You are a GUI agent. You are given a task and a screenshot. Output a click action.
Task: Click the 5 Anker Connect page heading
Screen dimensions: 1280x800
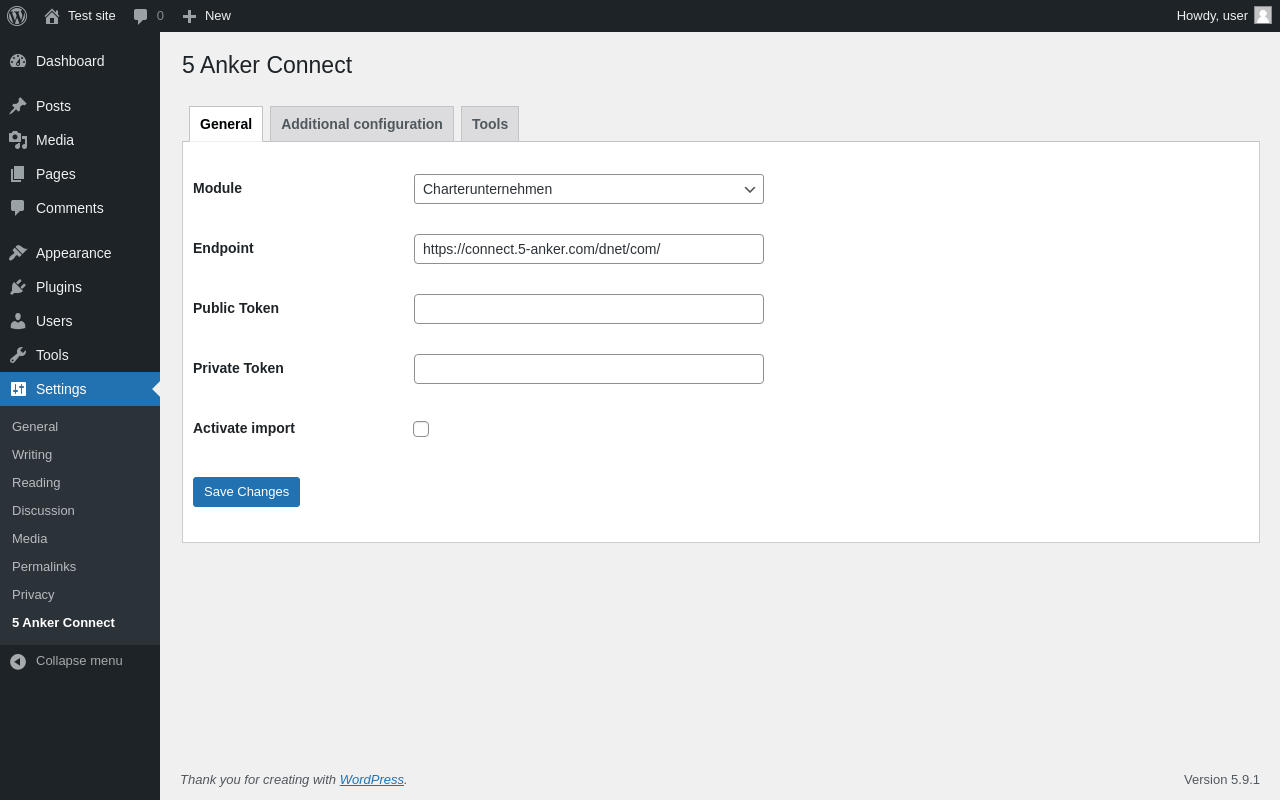click(x=267, y=66)
